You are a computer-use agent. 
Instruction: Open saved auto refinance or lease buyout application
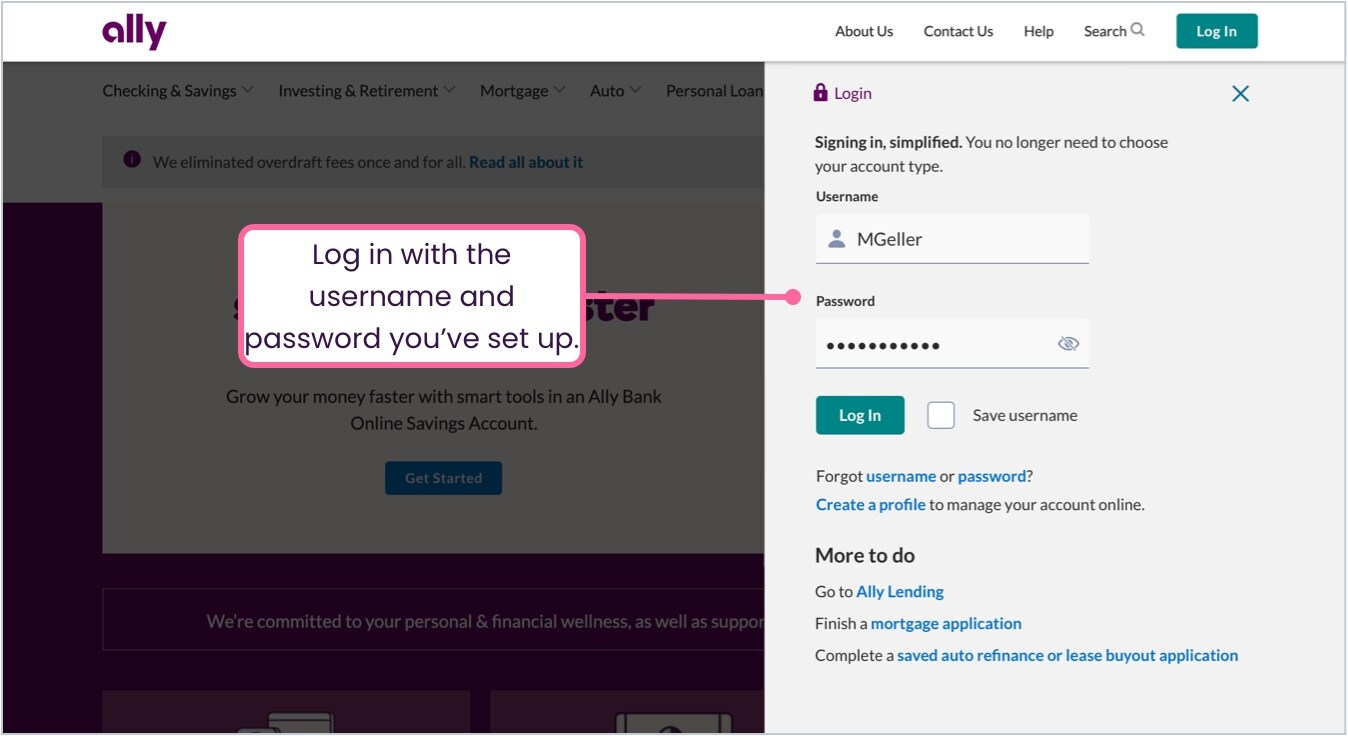click(1067, 656)
